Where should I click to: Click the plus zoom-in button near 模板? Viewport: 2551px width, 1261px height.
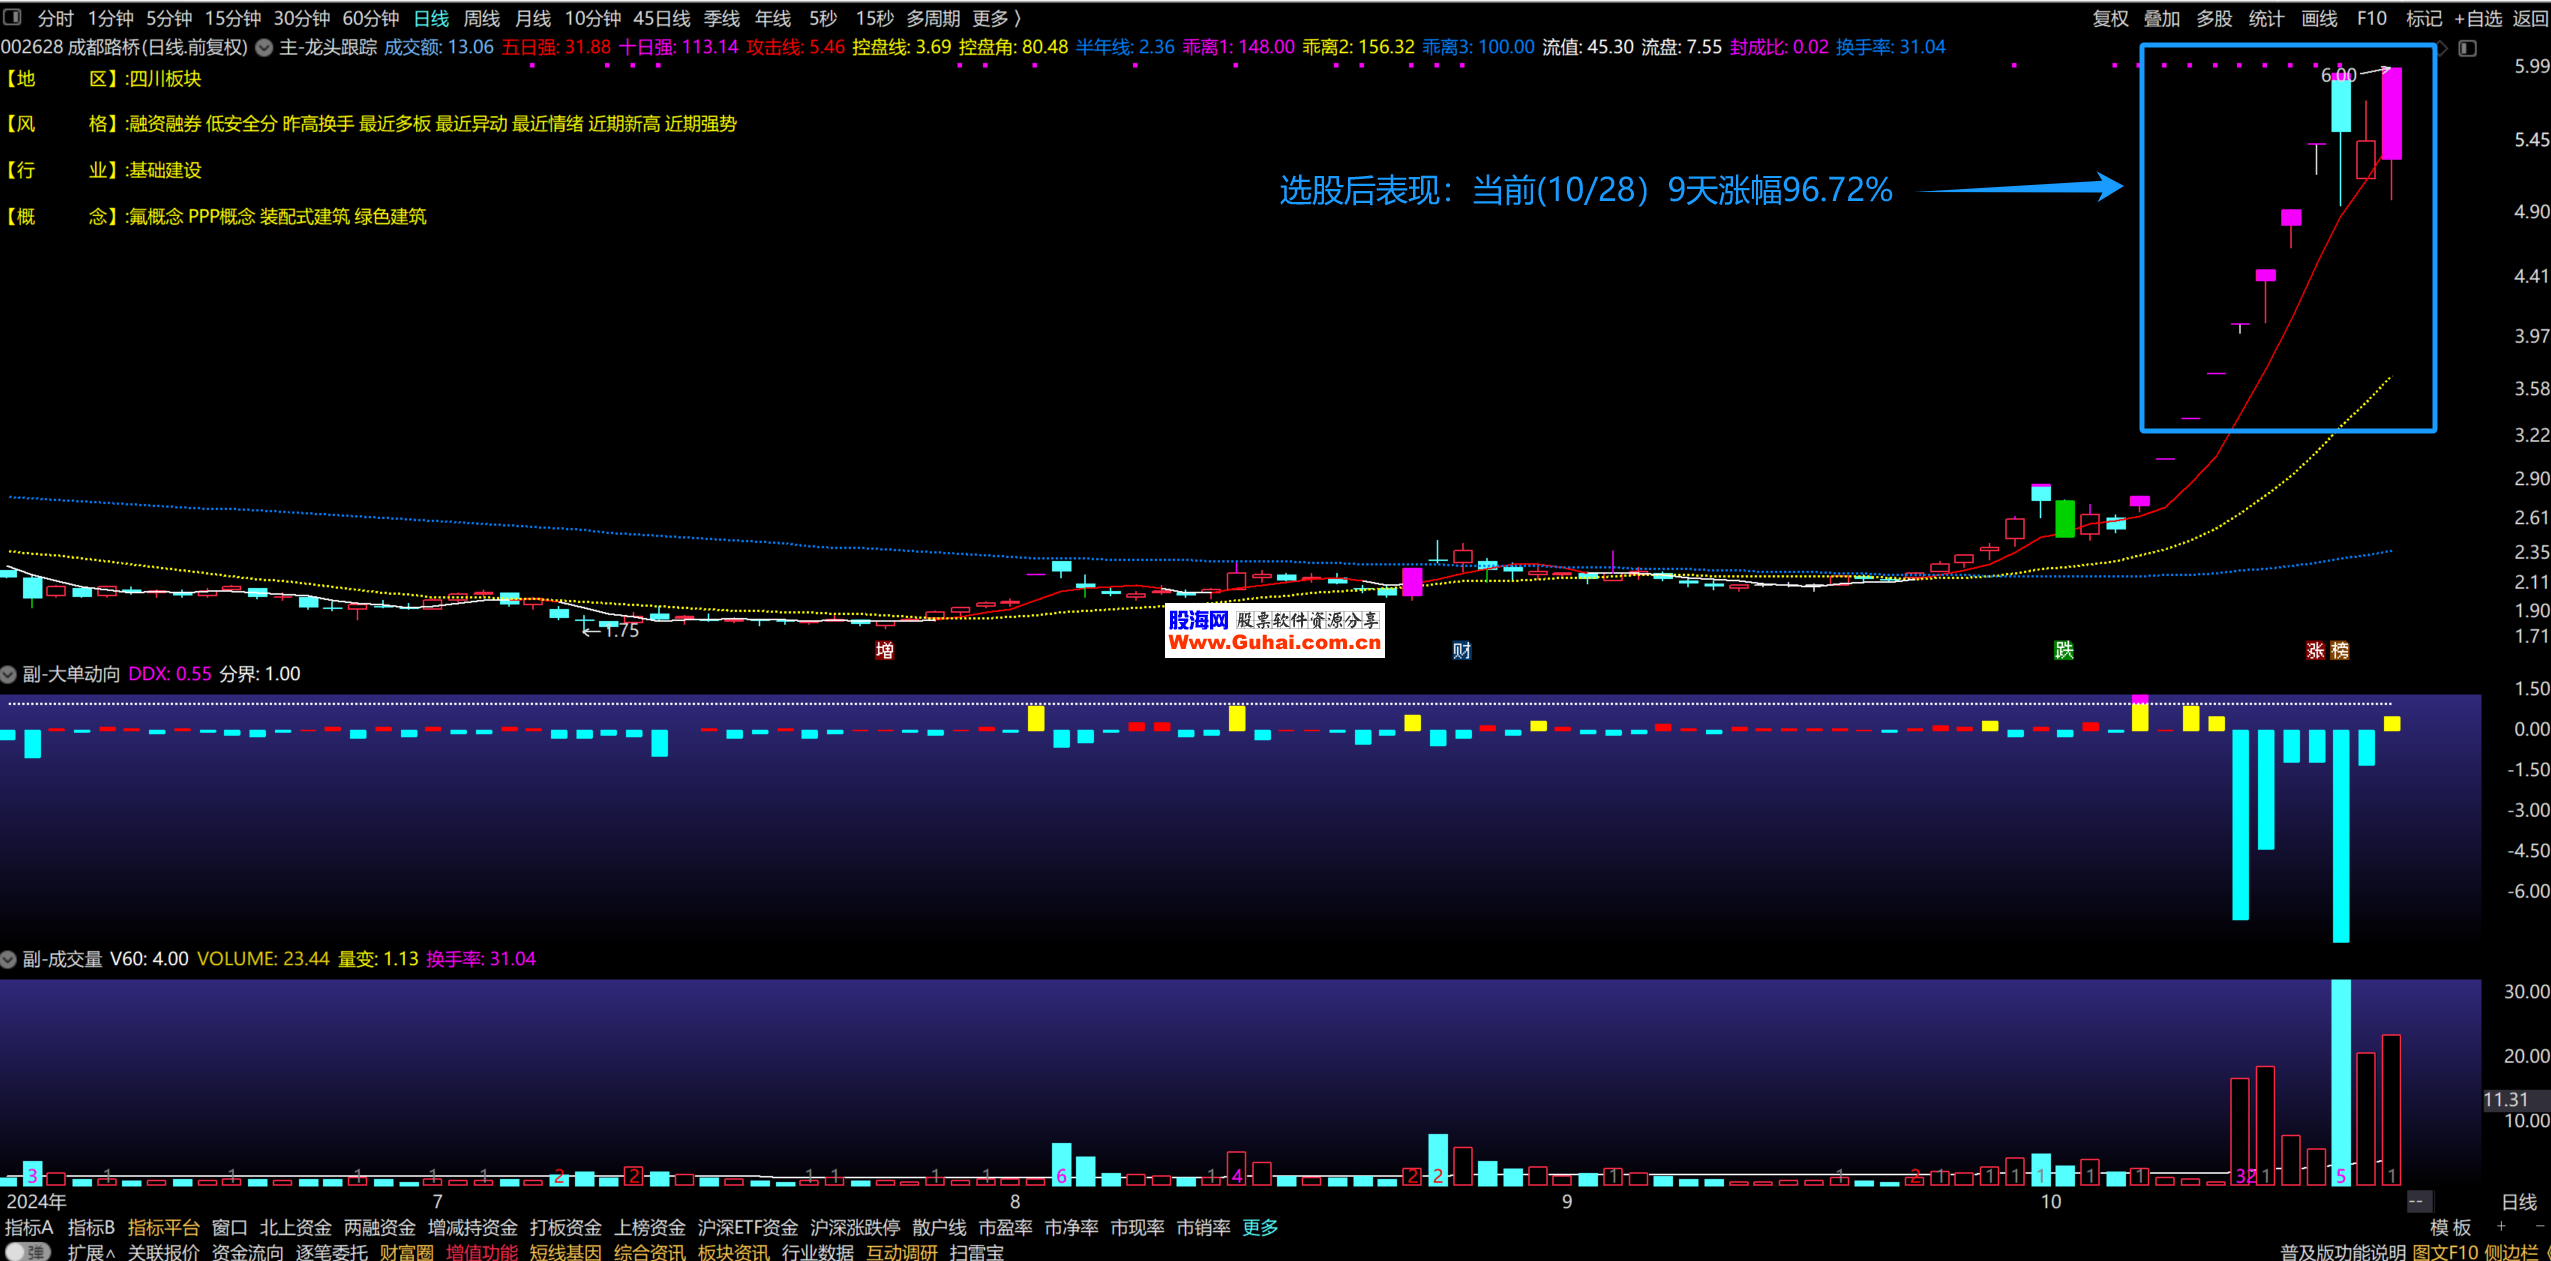pos(2502,1227)
